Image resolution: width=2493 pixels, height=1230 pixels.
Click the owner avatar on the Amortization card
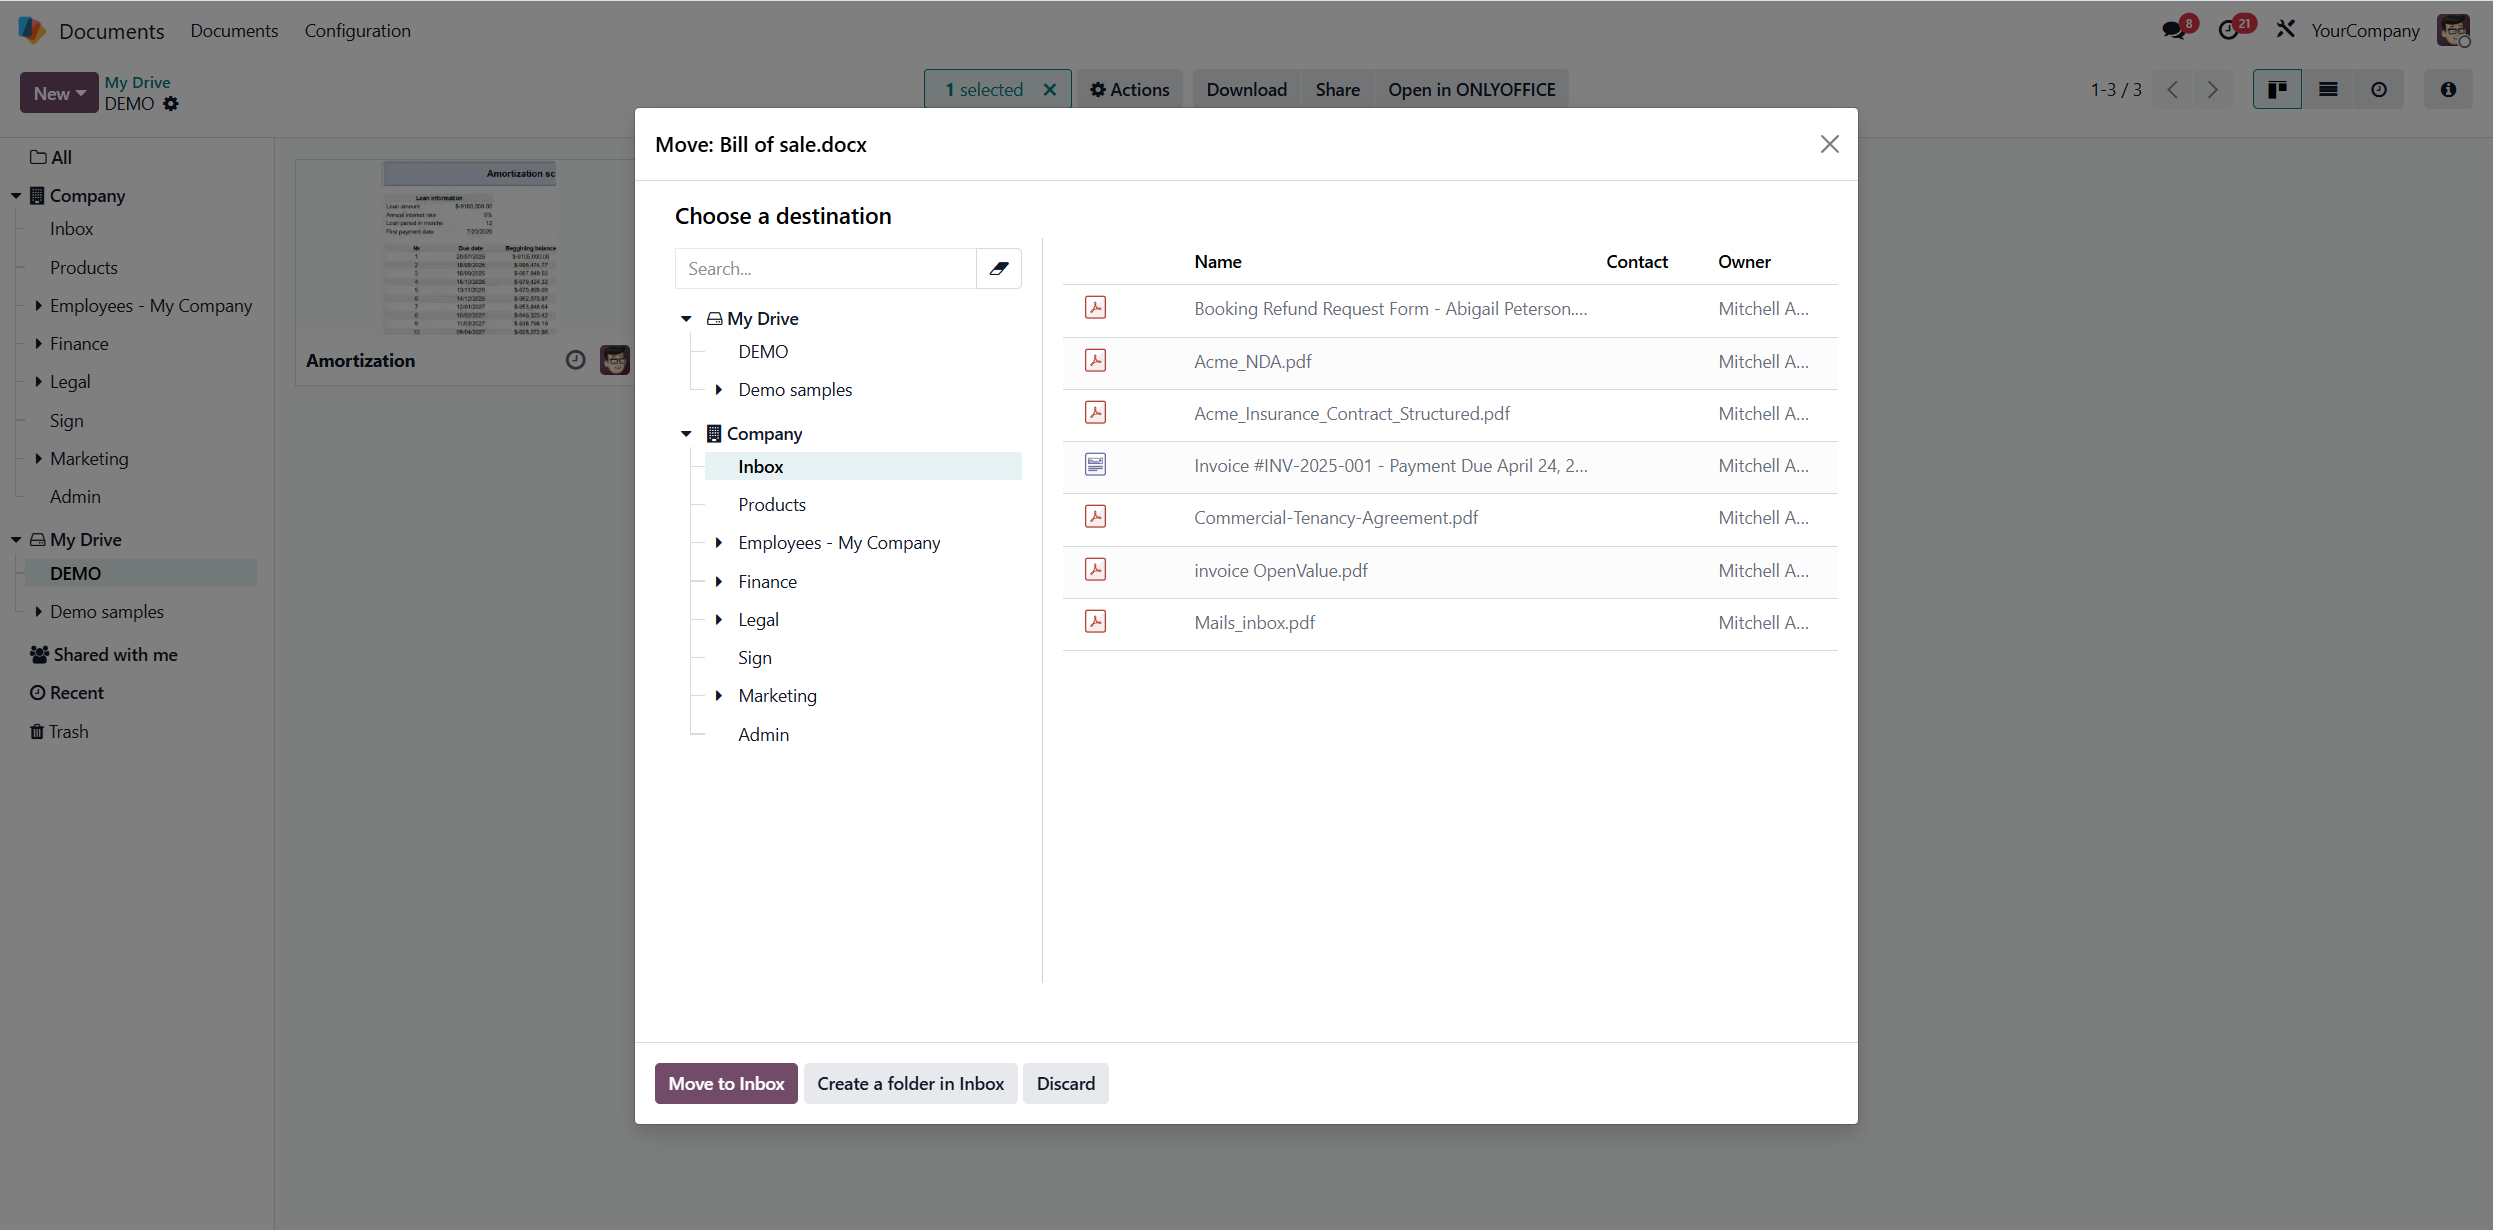pos(615,360)
